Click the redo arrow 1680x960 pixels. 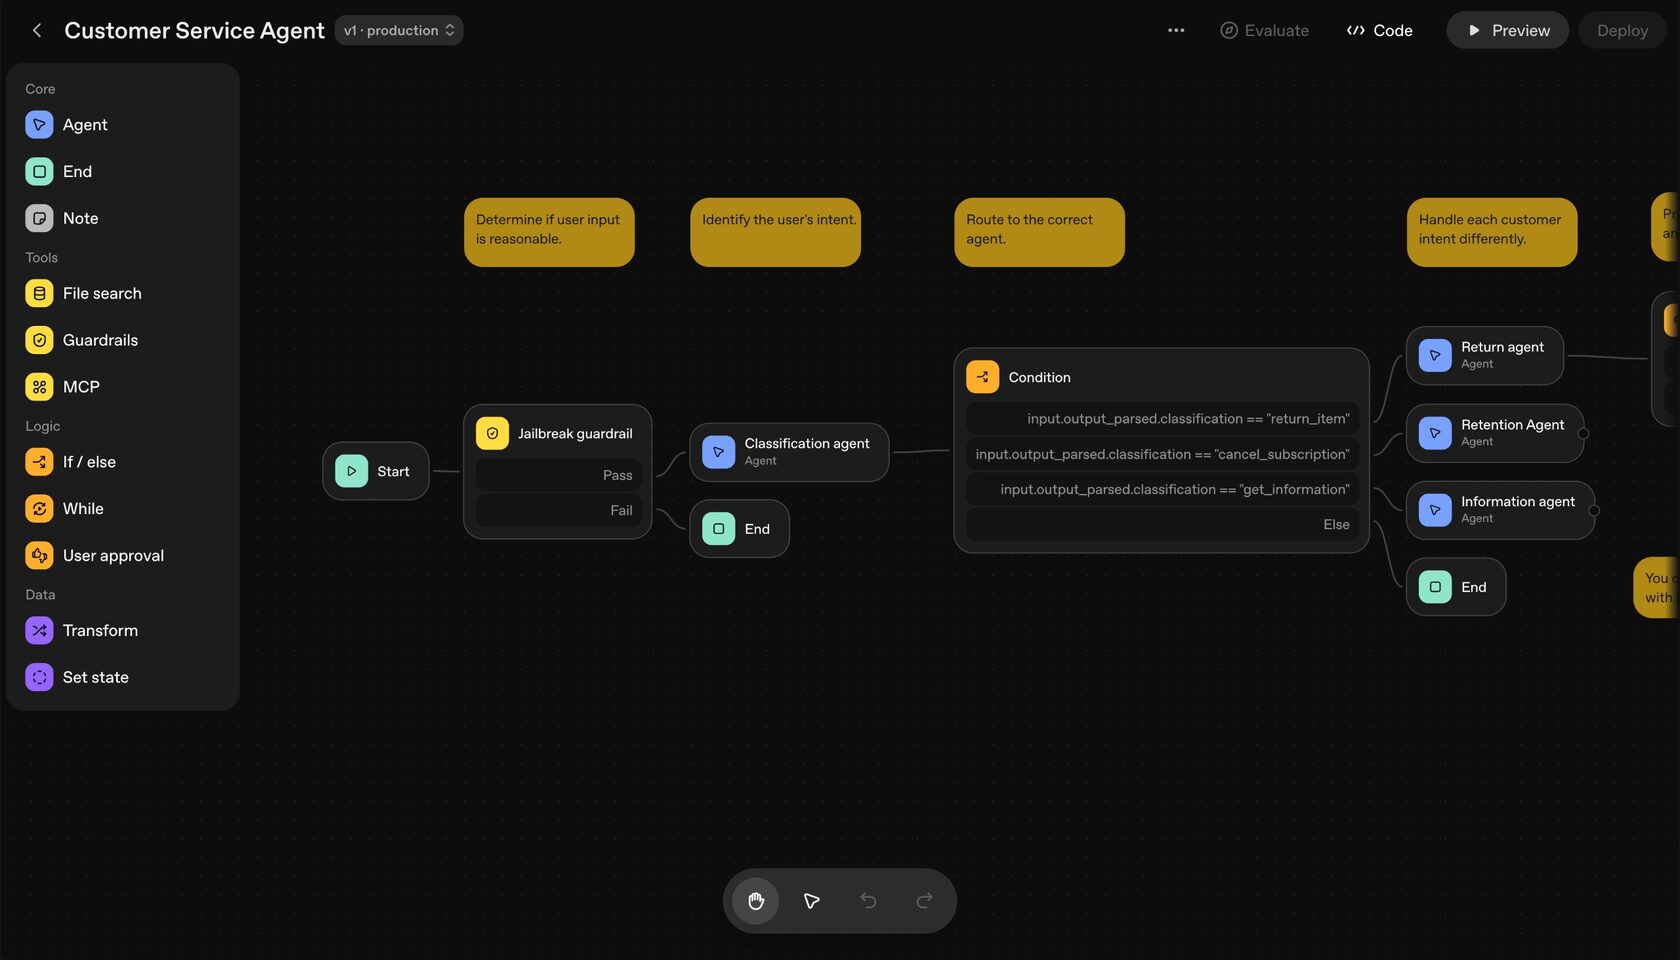click(924, 901)
